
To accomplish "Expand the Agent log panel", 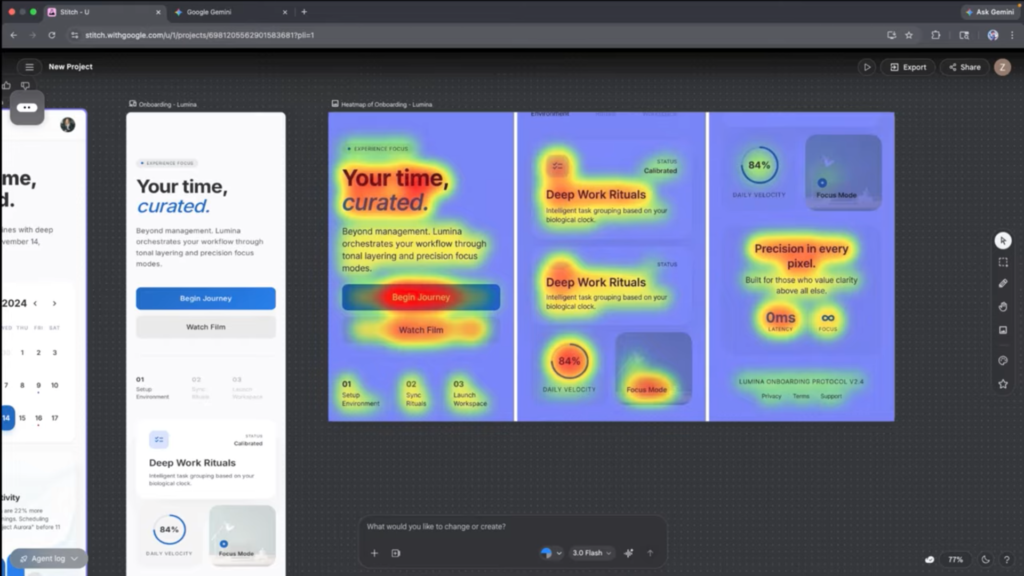I will click(x=49, y=558).
